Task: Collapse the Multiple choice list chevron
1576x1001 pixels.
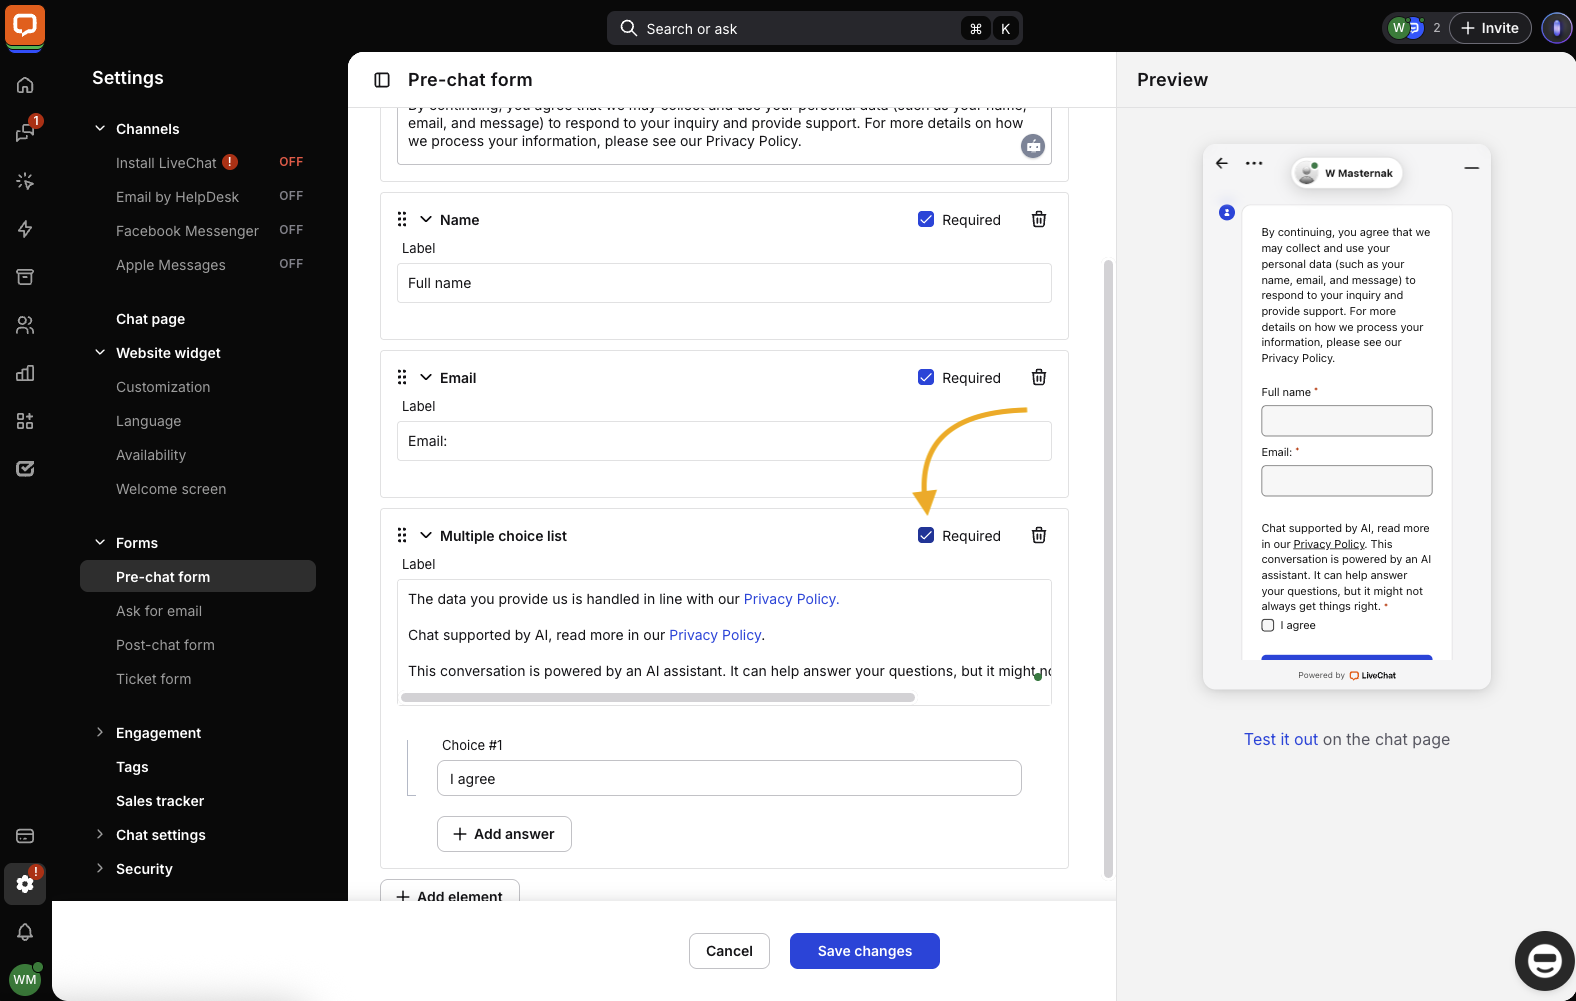Action: point(426,535)
